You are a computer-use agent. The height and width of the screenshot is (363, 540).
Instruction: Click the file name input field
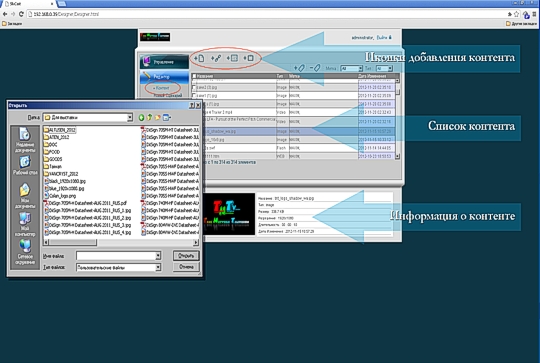[x=116, y=256]
